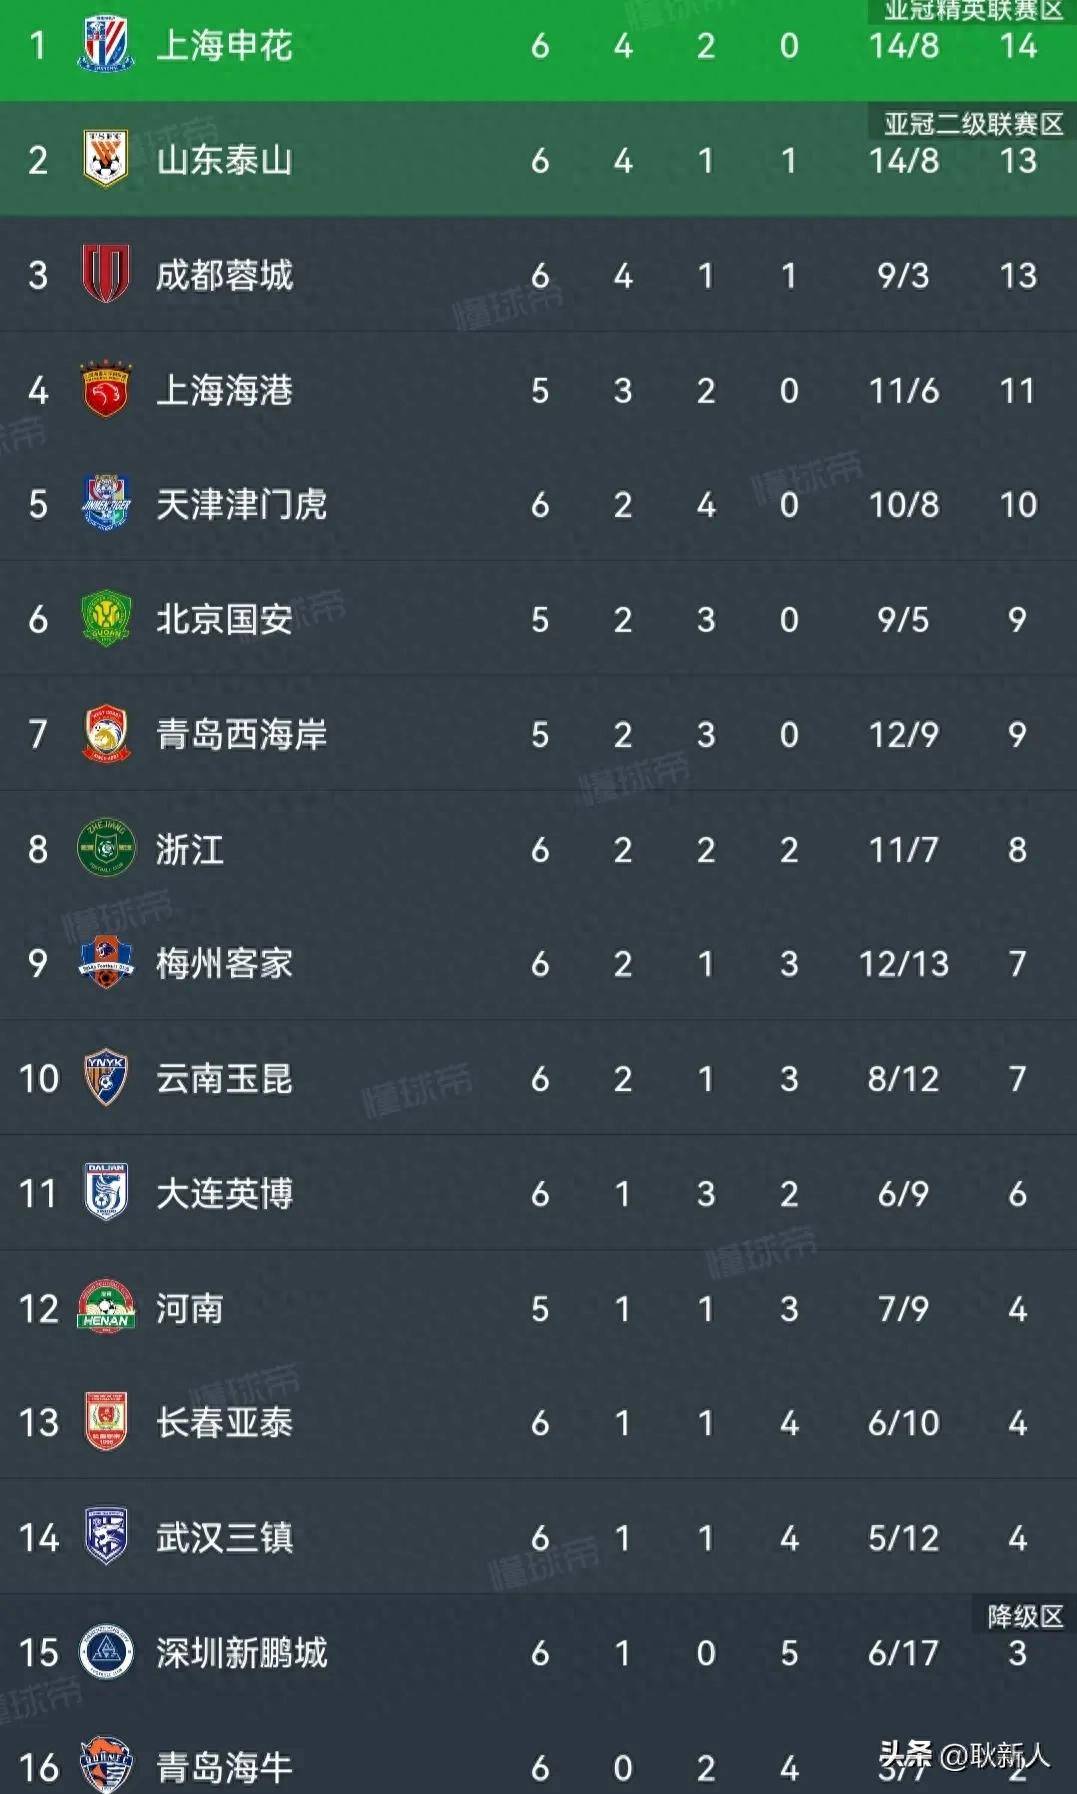The image size is (1077, 1794).
Task: Click the Dalian Yingbo team badge
Action: [106, 1192]
